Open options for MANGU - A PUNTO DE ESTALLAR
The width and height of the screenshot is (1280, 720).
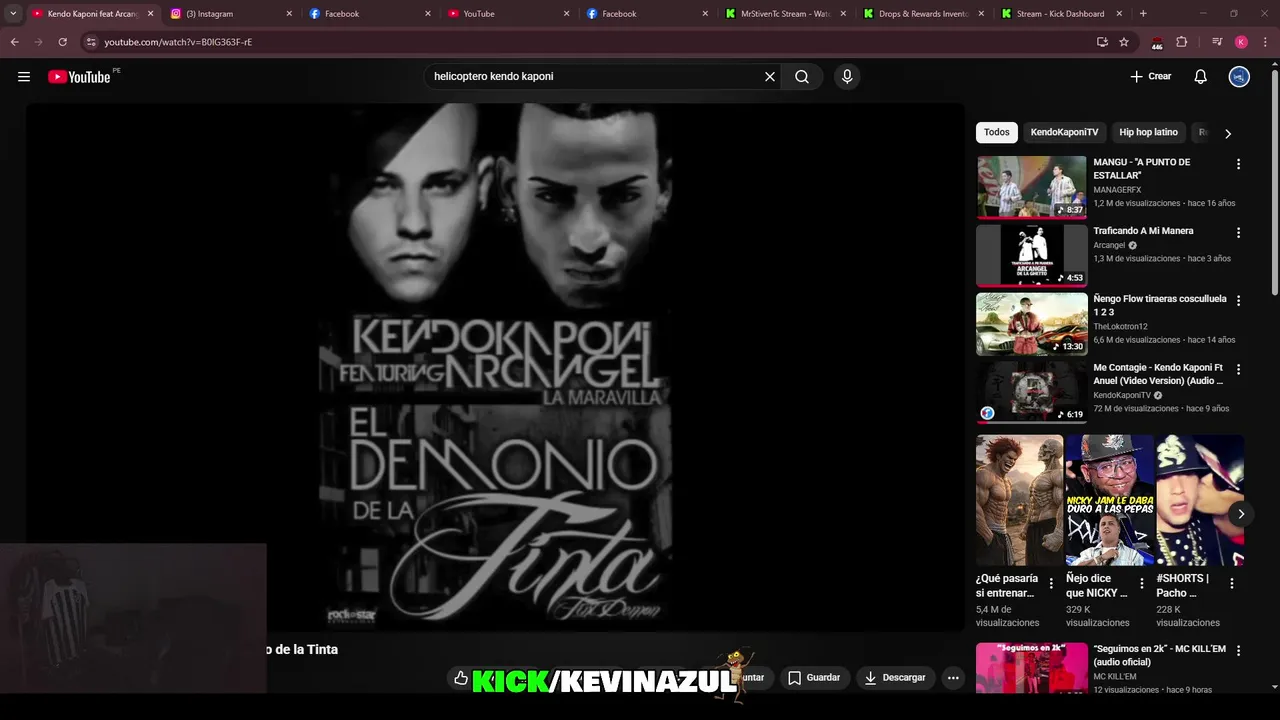(1238, 164)
